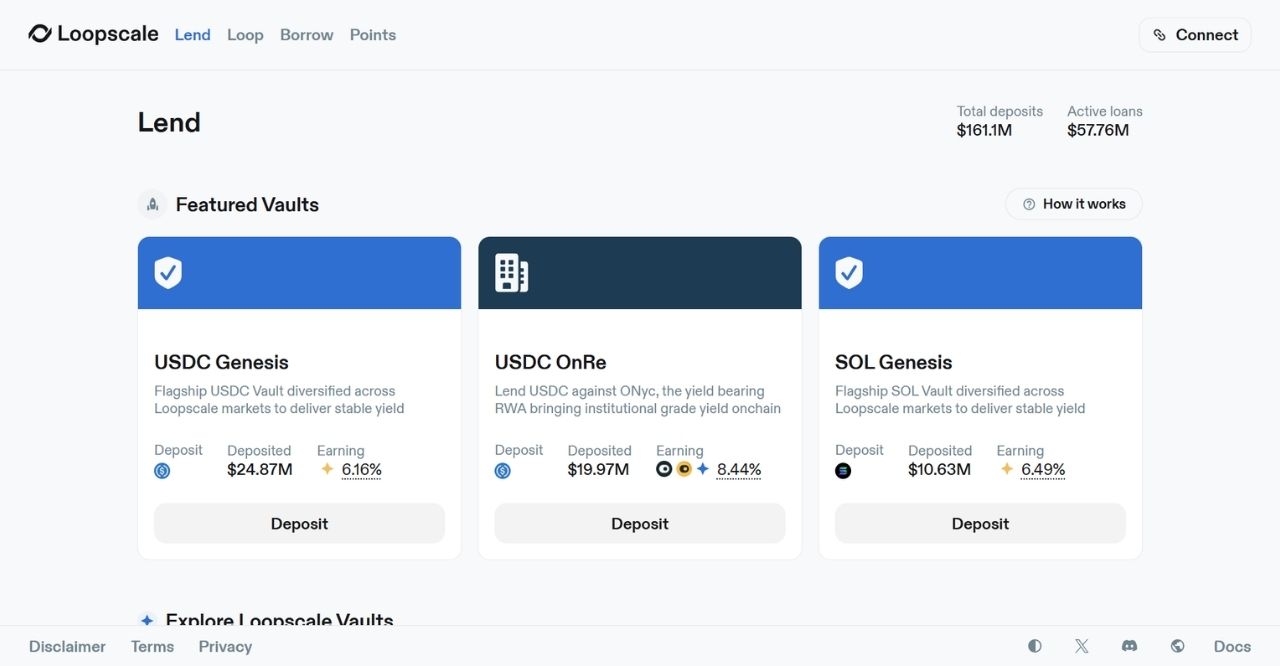1280x666 pixels.
Task: Click the building icon on USDC OnRe card
Action: 511,272
